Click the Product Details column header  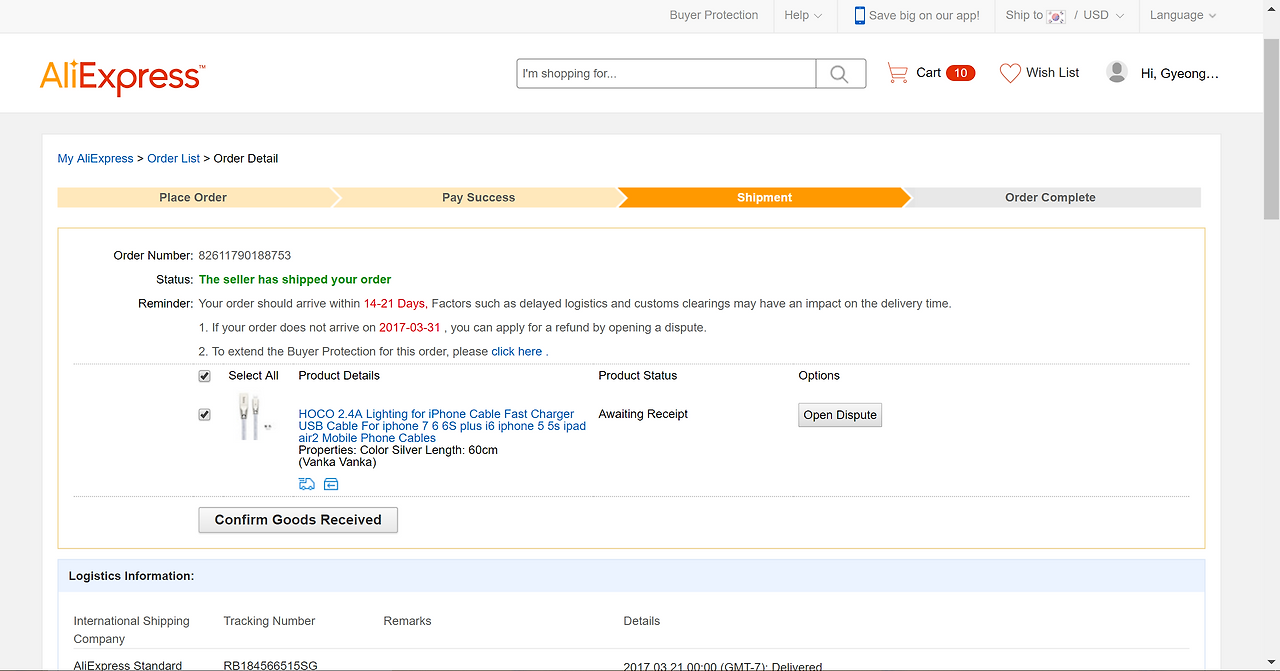(x=339, y=376)
